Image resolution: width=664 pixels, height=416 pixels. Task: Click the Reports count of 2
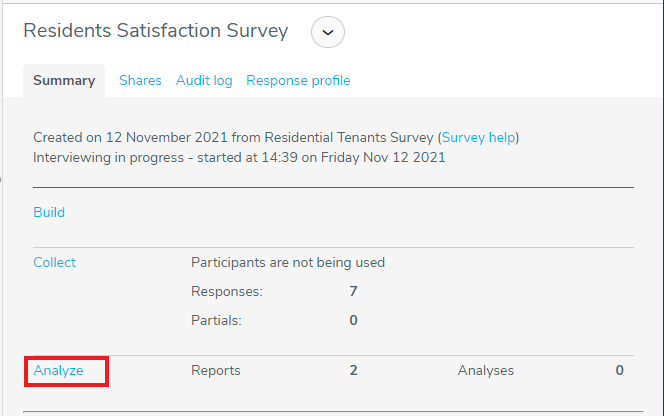pos(354,371)
